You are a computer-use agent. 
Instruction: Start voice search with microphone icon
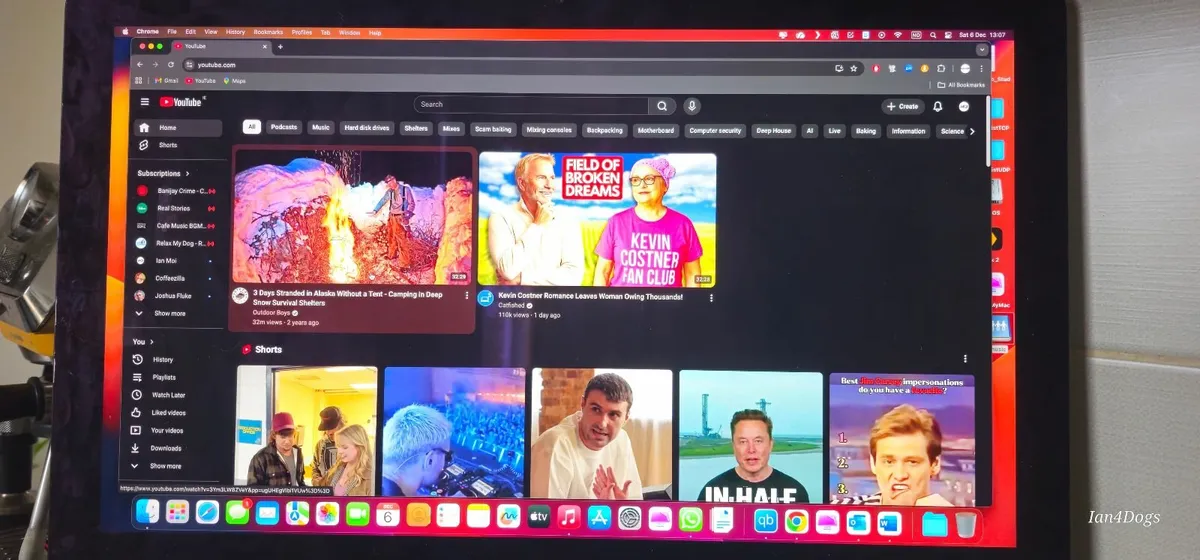[691, 105]
